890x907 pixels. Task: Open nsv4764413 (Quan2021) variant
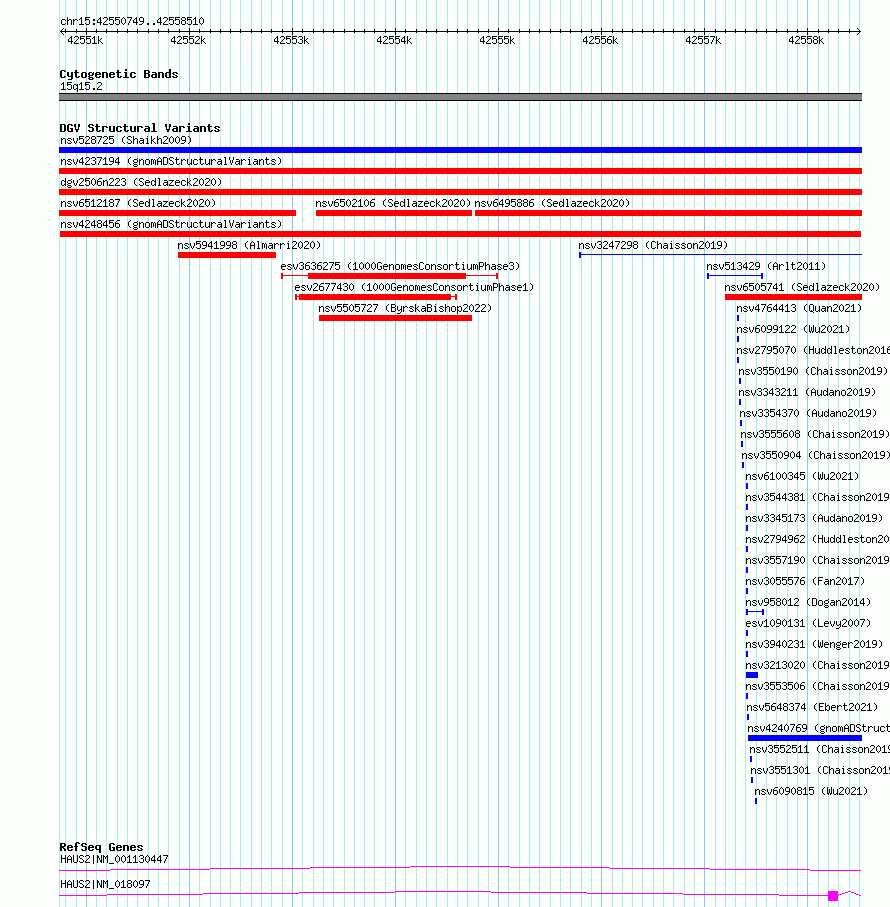[799, 308]
